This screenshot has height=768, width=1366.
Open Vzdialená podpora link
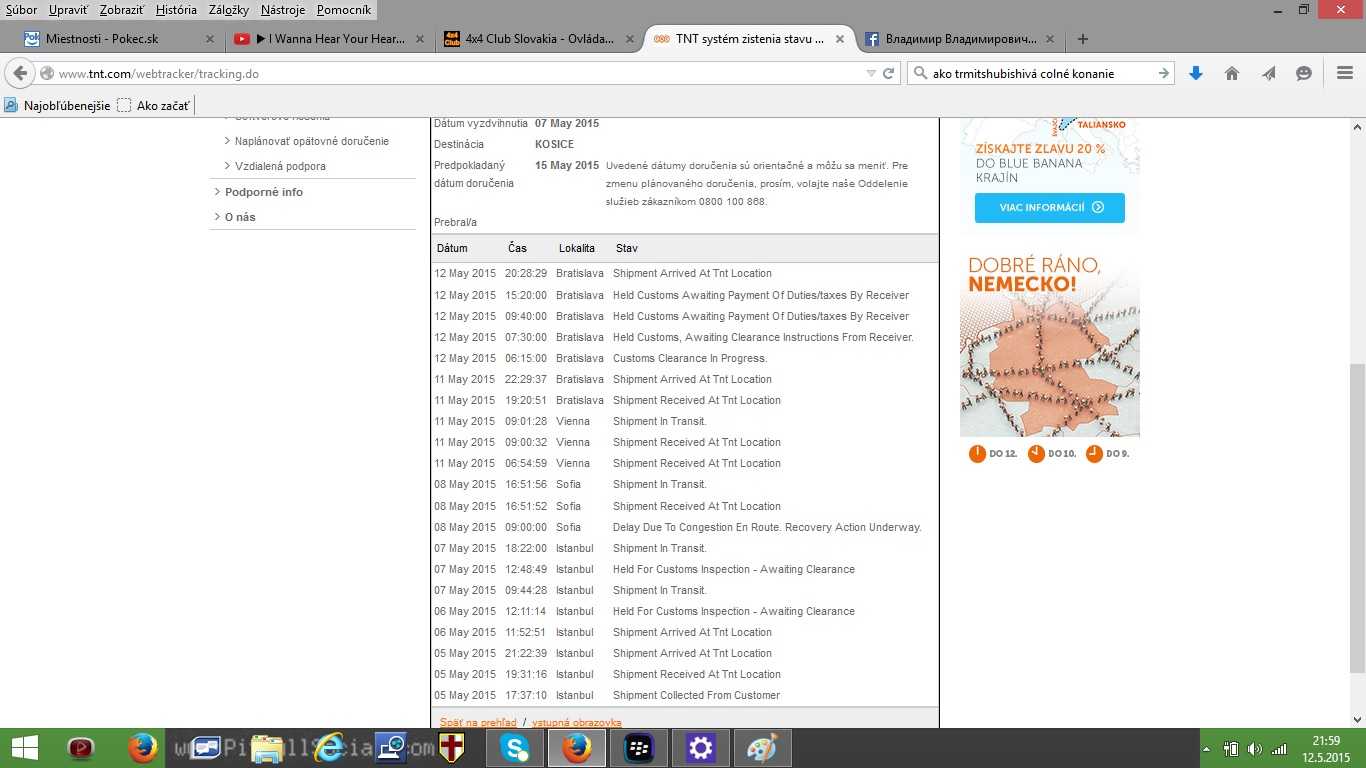[x=280, y=166]
